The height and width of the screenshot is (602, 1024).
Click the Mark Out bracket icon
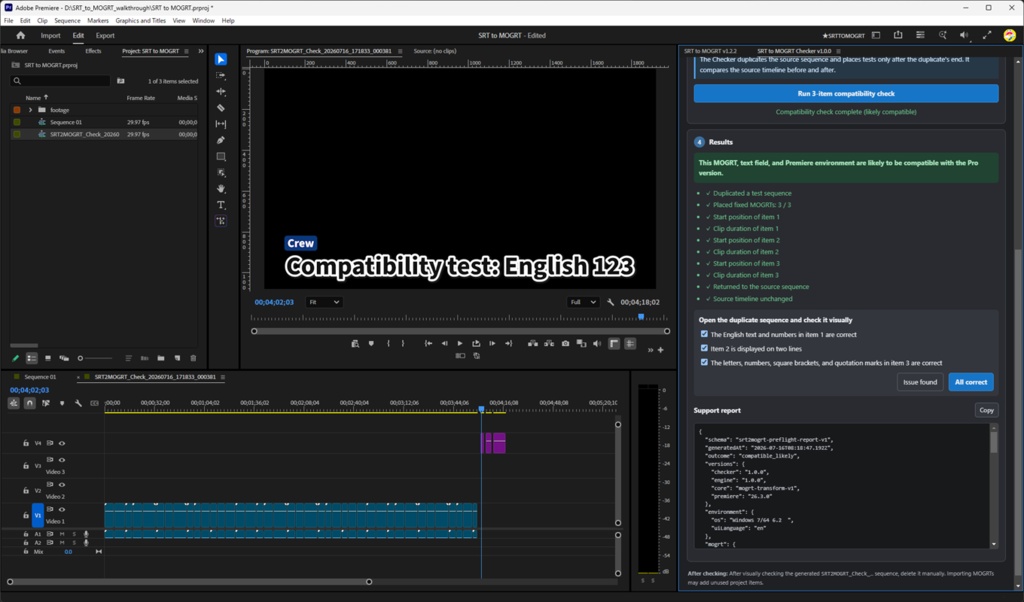coord(403,343)
